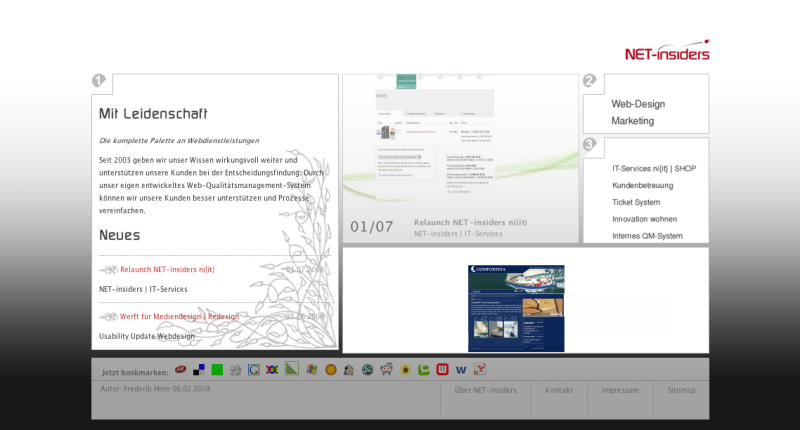The width and height of the screenshot is (800, 430).
Task: Click slide caption Relaunch NET-insiders ni{it}
Action: (470, 222)
